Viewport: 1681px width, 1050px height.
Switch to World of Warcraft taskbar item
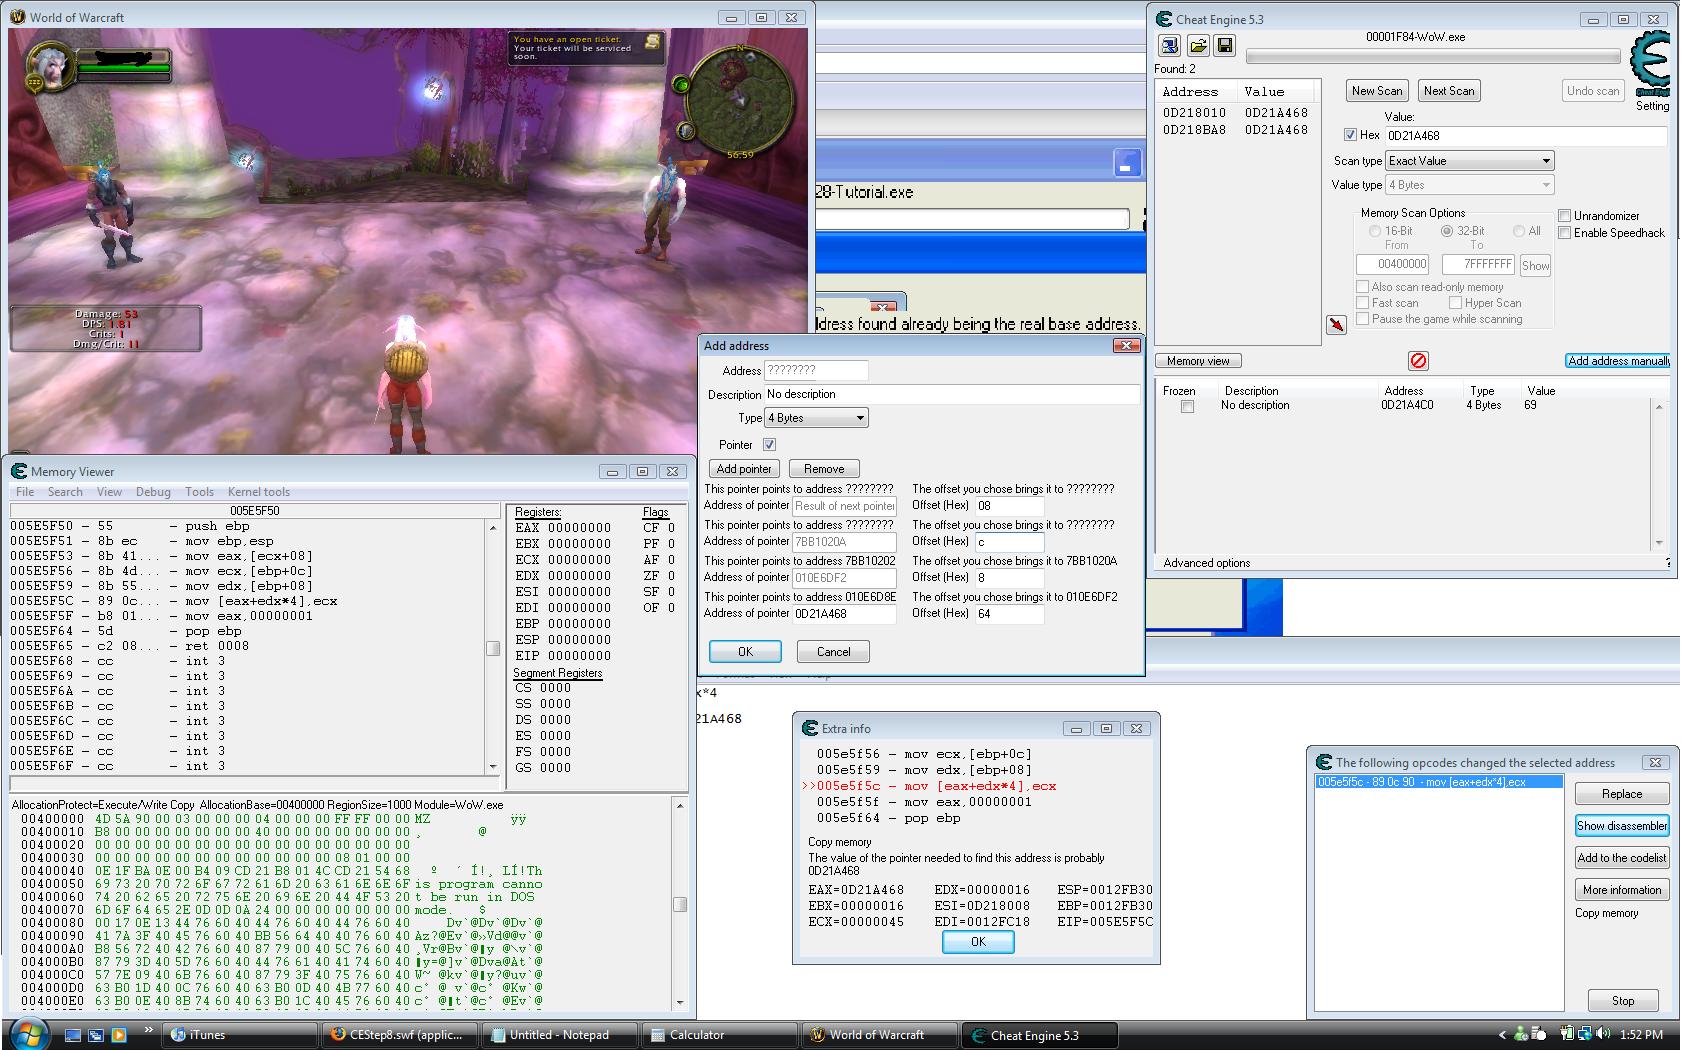click(880, 1035)
